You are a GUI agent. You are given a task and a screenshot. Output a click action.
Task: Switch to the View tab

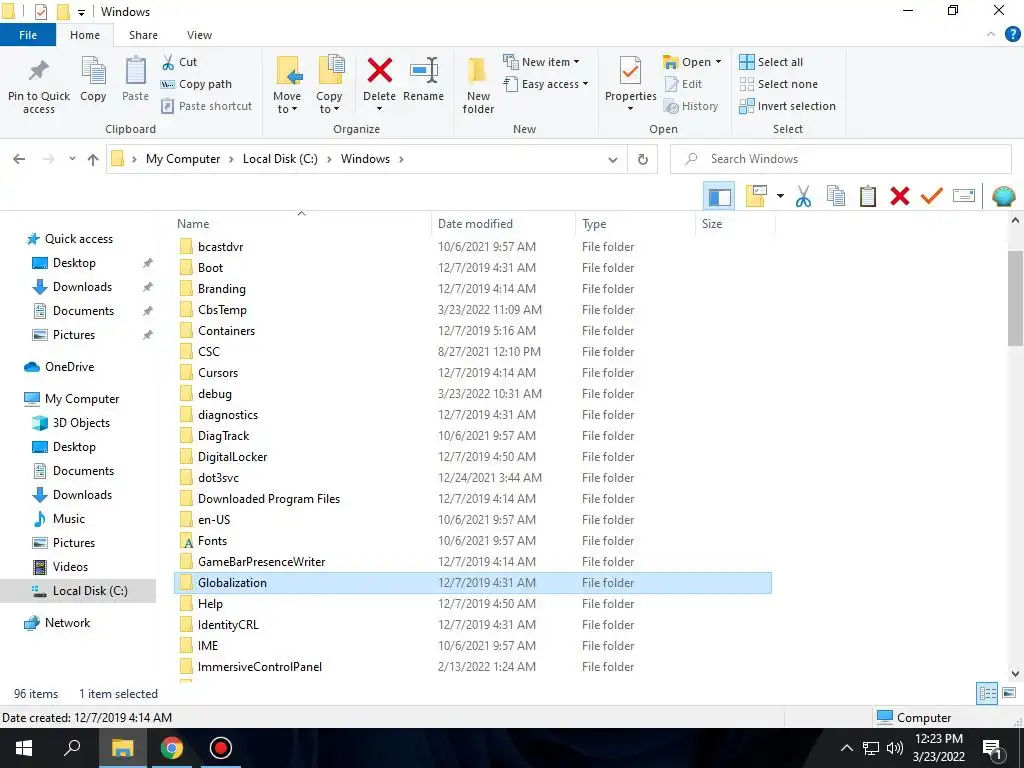199,35
